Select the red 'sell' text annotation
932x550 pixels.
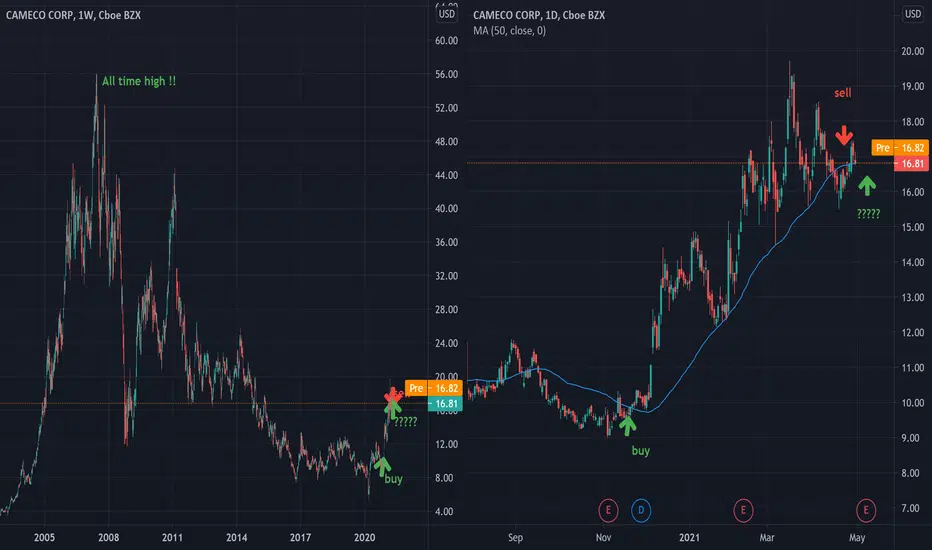click(842, 93)
